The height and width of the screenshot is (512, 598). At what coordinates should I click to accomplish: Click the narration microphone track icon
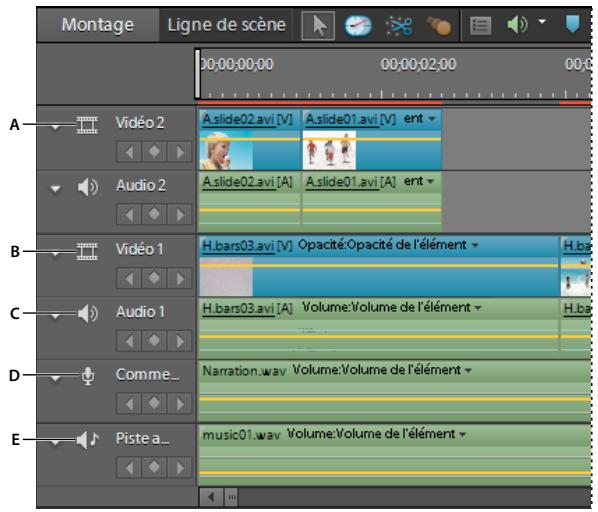[88, 376]
